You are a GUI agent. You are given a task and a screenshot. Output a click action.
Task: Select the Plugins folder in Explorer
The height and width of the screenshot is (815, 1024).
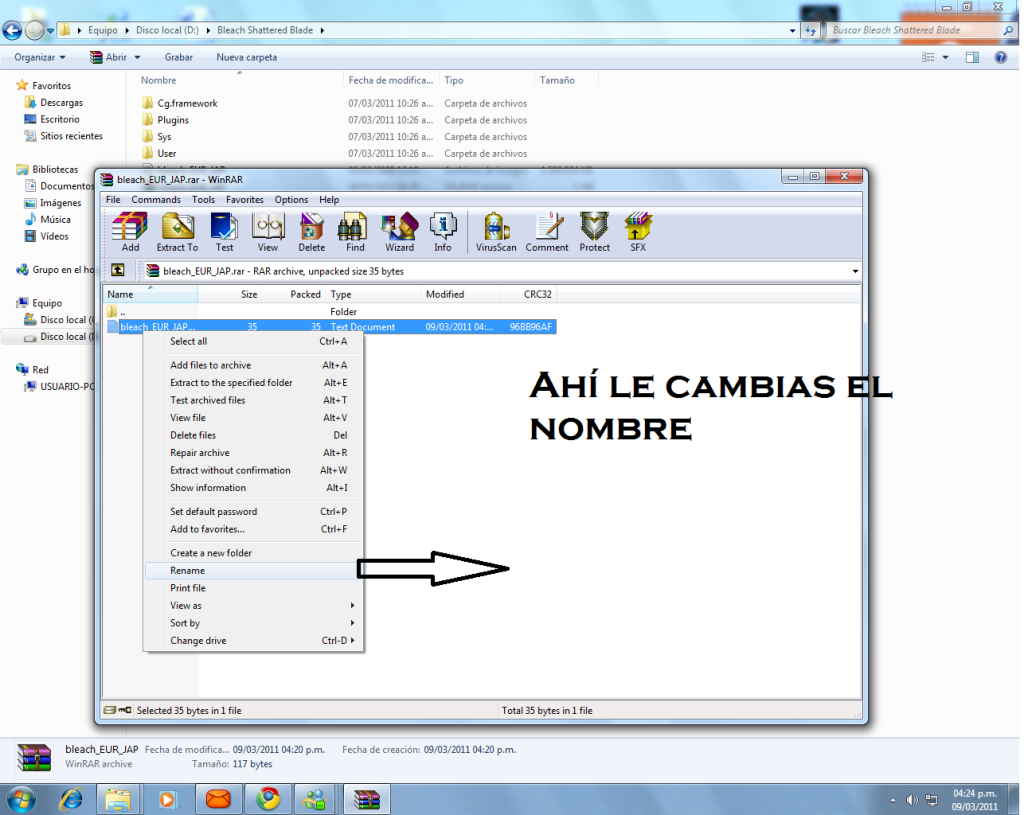coord(172,120)
